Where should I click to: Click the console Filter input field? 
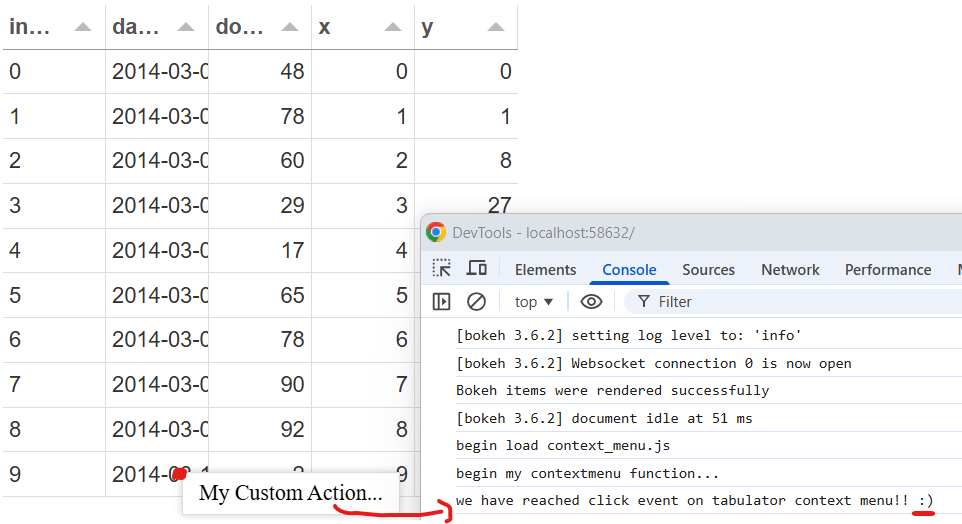coord(790,301)
